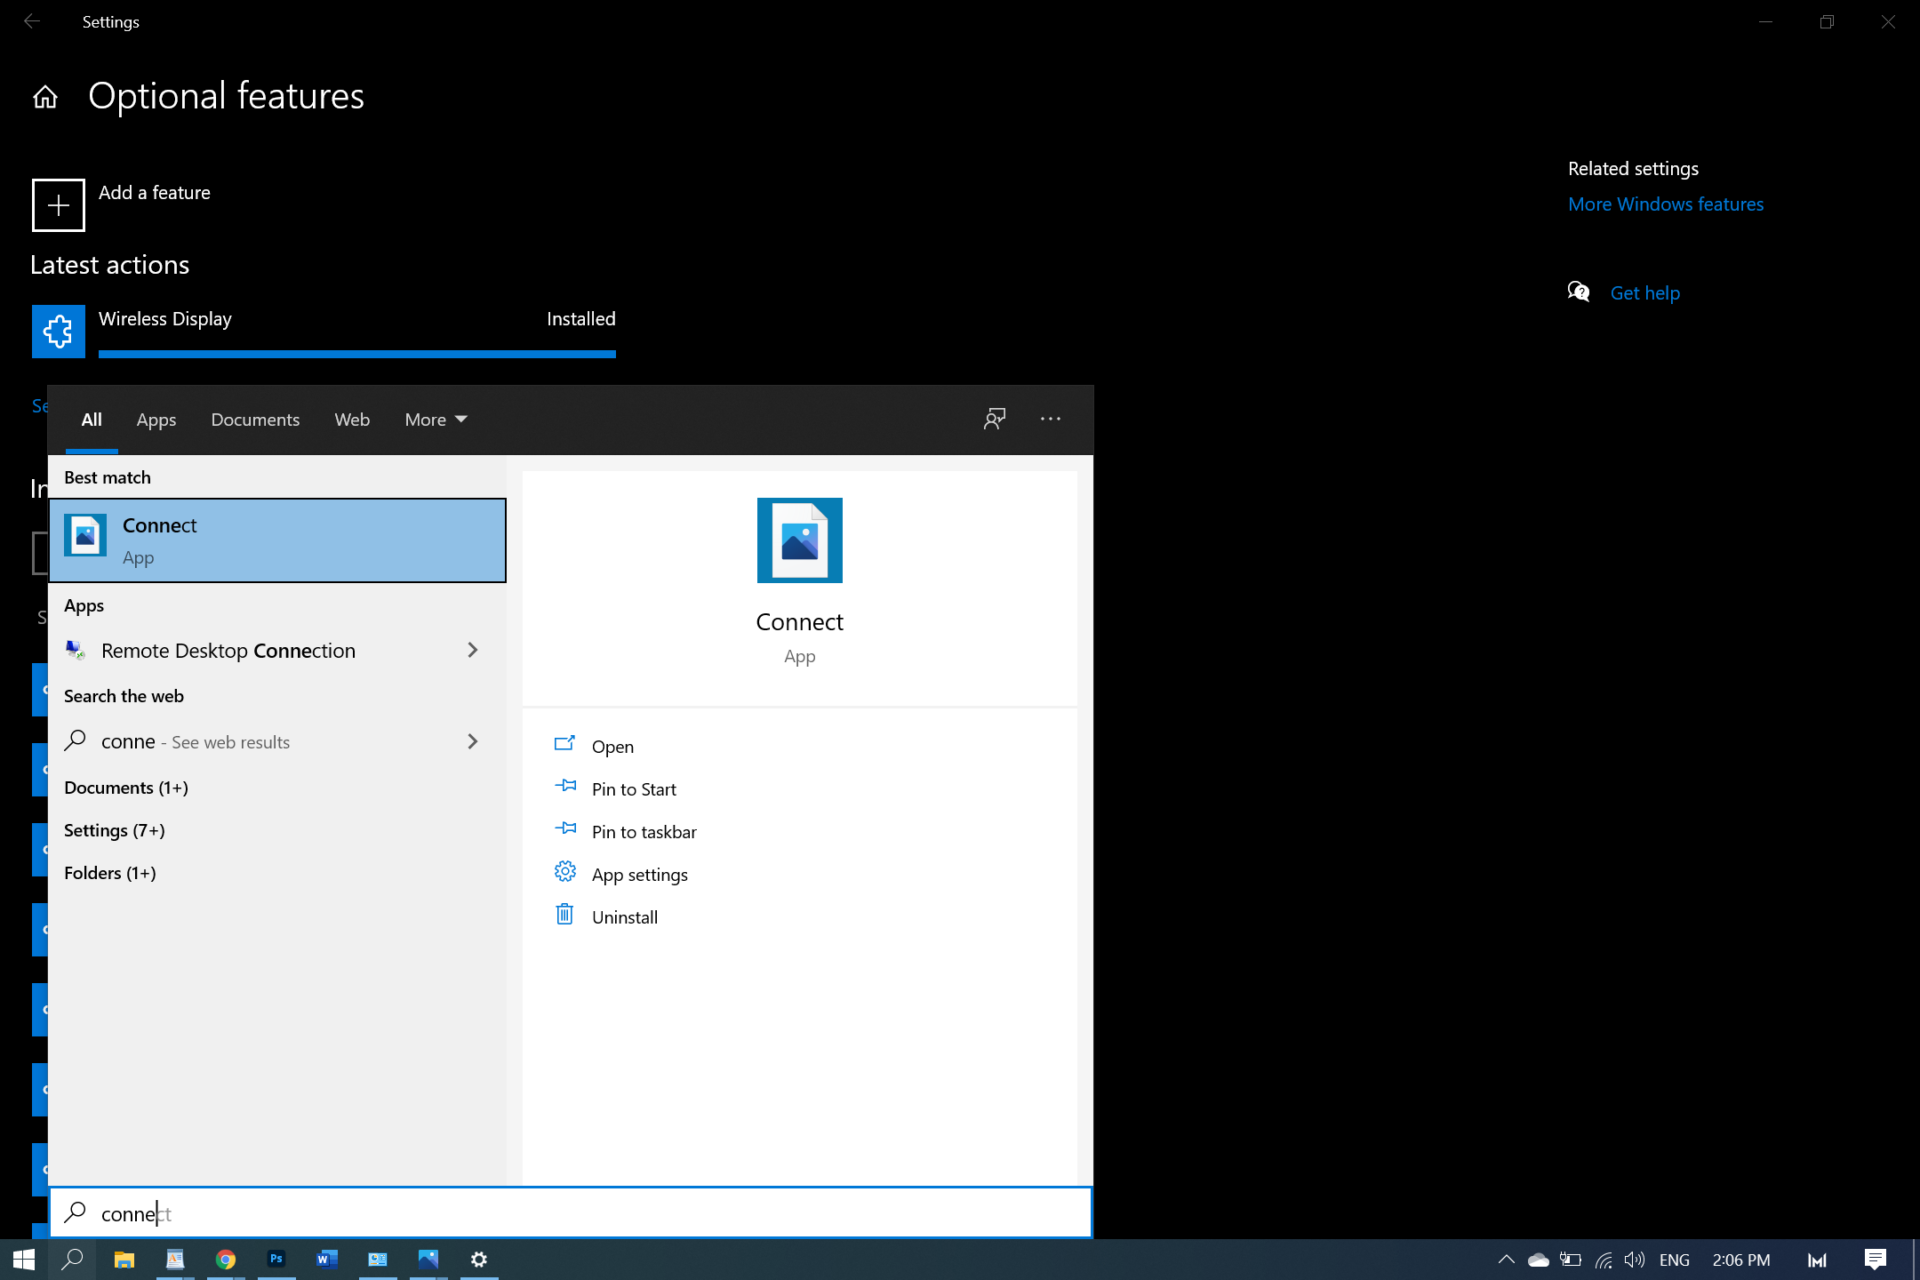Click the Wireless Display installation progress bar
Viewport: 1920px width, 1280px height.
click(x=357, y=354)
